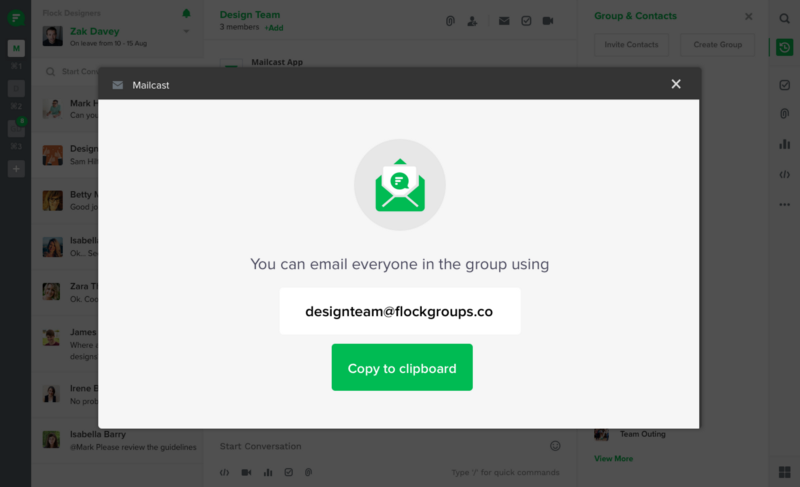800x487 pixels.
Task: Start video call from message toolbar
Action: [246, 472]
